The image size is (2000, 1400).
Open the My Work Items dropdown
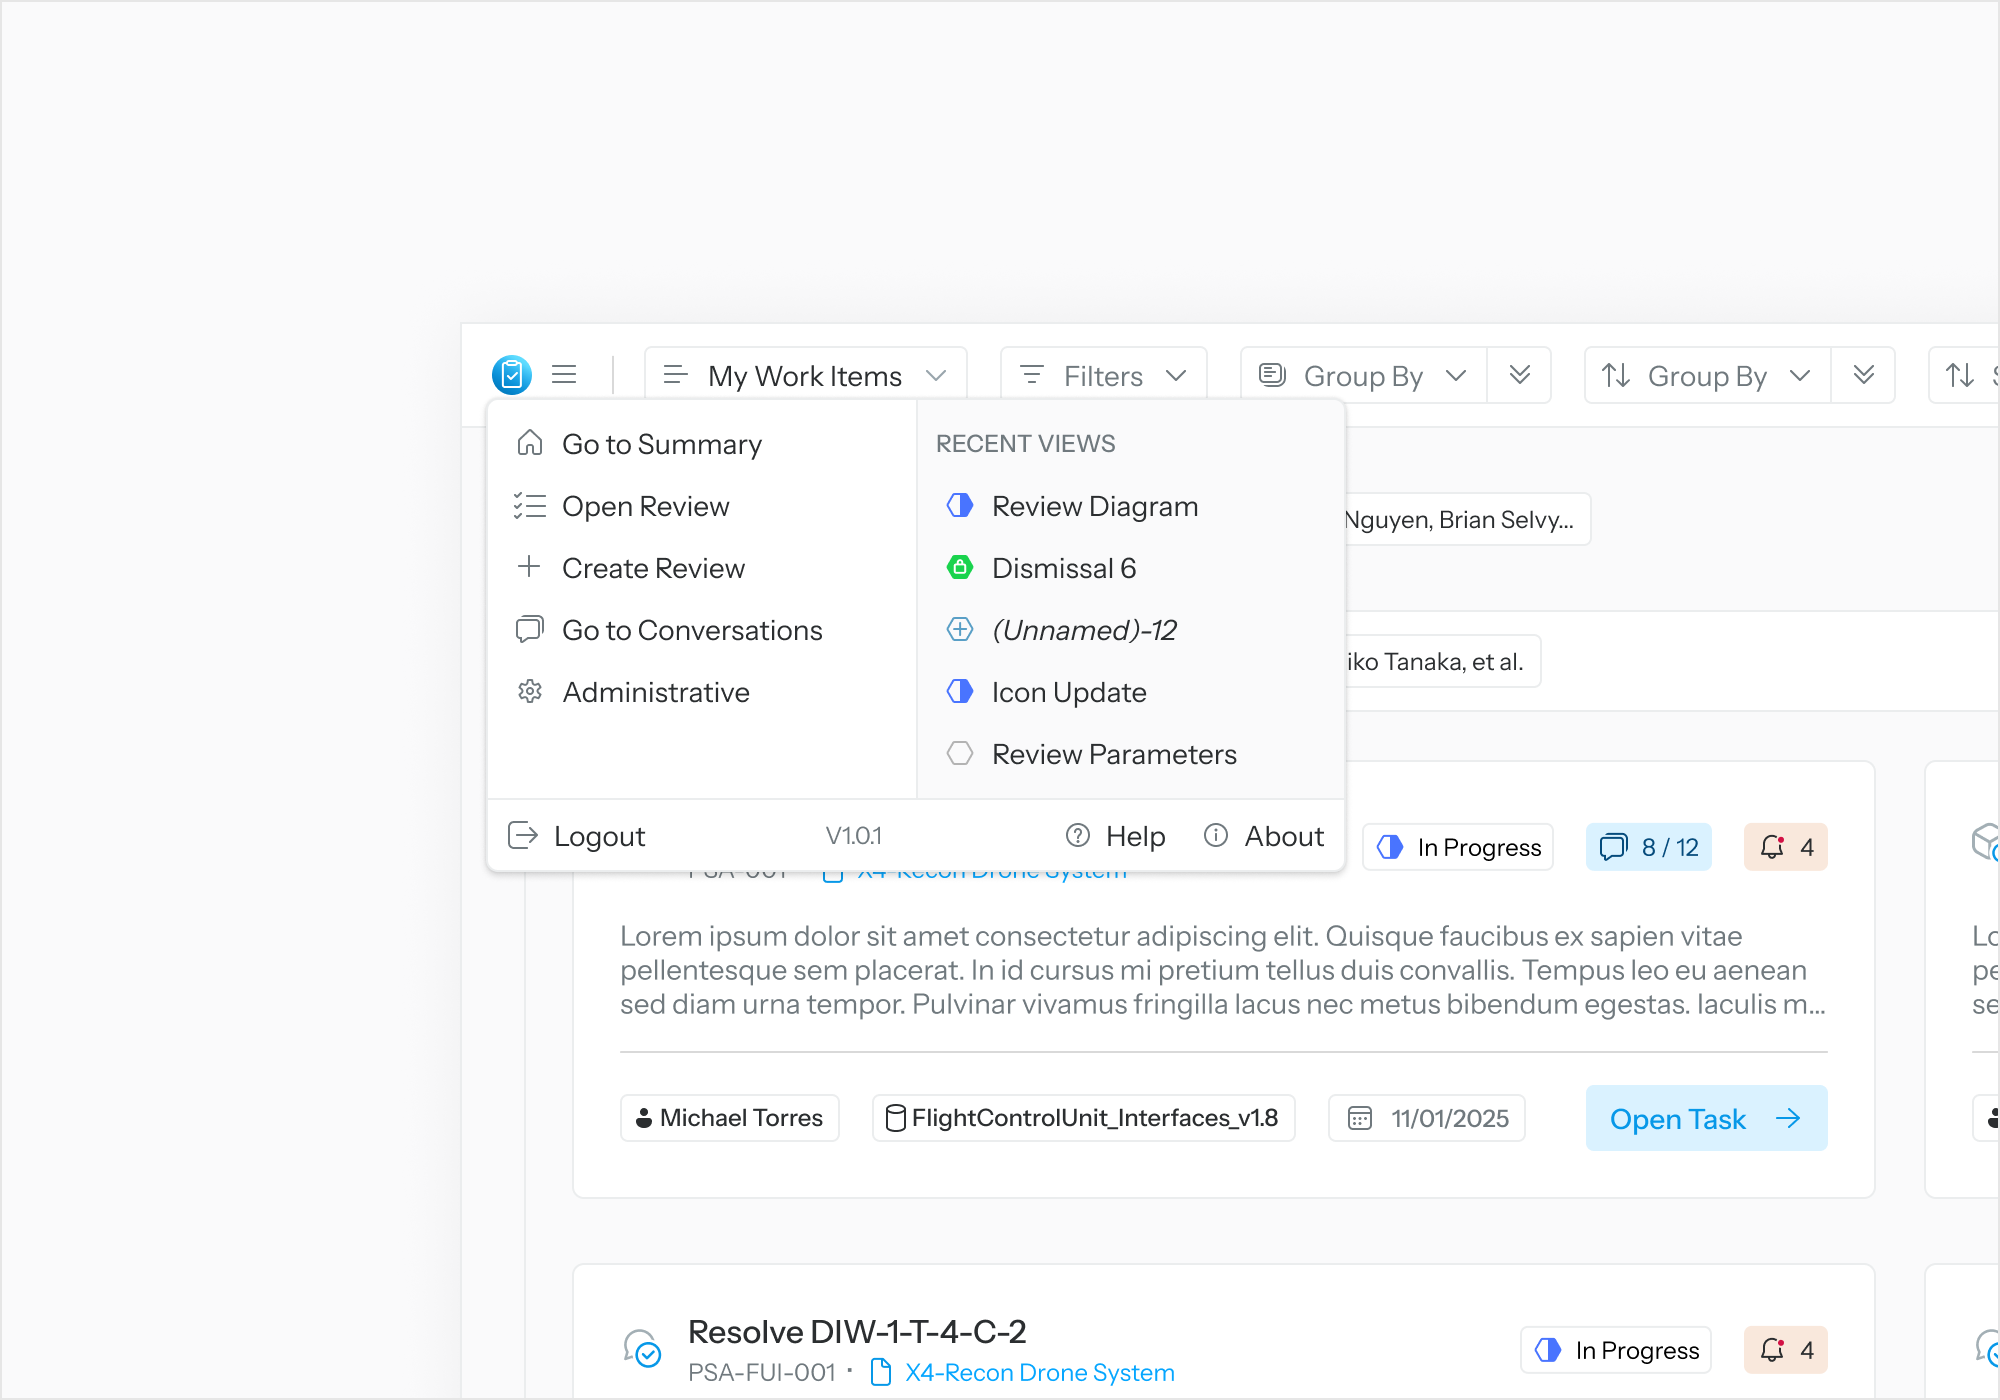pyautogui.click(x=804, y=375)
